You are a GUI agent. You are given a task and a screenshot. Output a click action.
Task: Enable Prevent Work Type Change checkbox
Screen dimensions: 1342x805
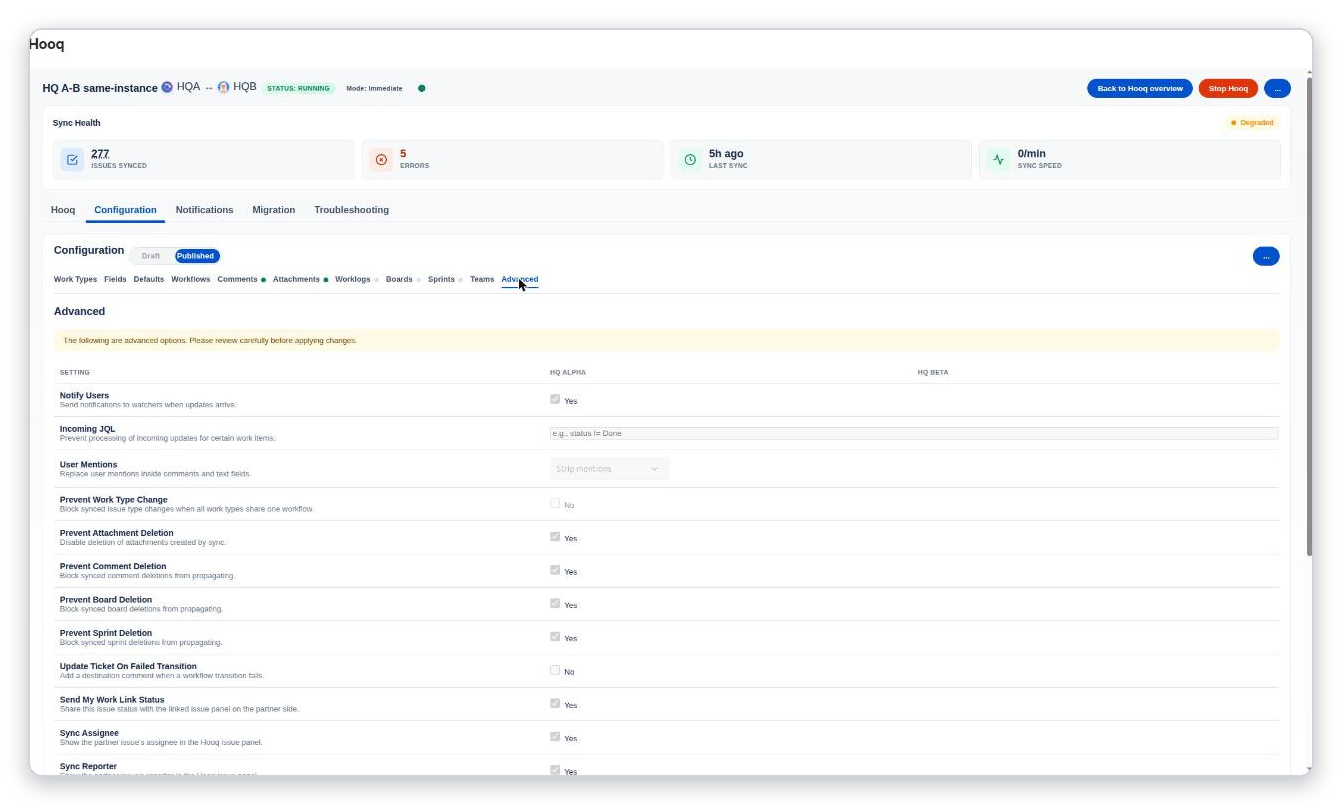click(555, 503)
